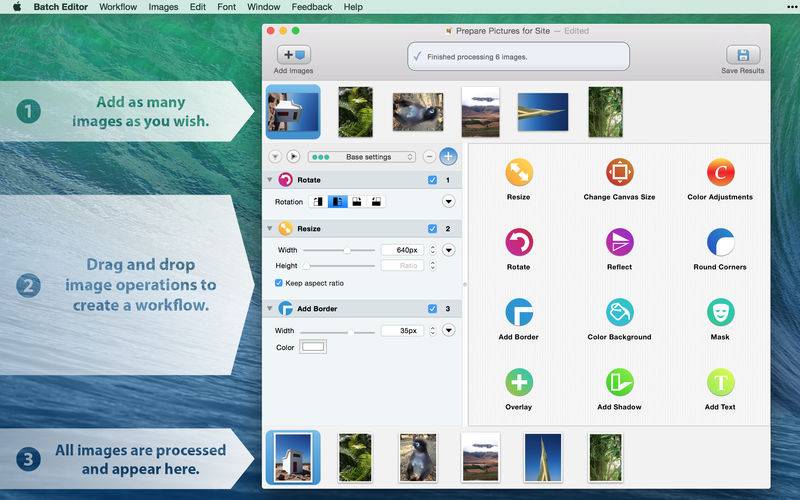Select the penguin source image thumbnail
Viewport: 800px width, 500px height.
(x=418, y=112)
